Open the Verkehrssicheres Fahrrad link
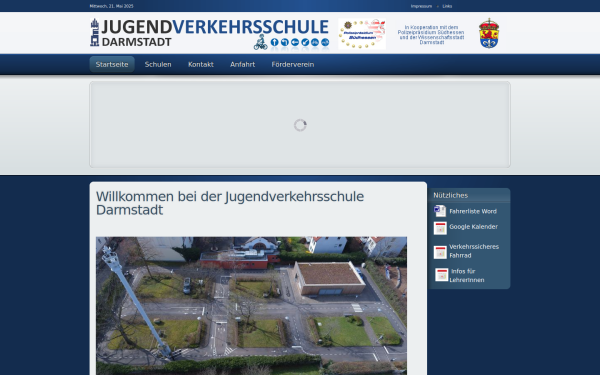Screen dimensions: 600x375 (474, 251)
